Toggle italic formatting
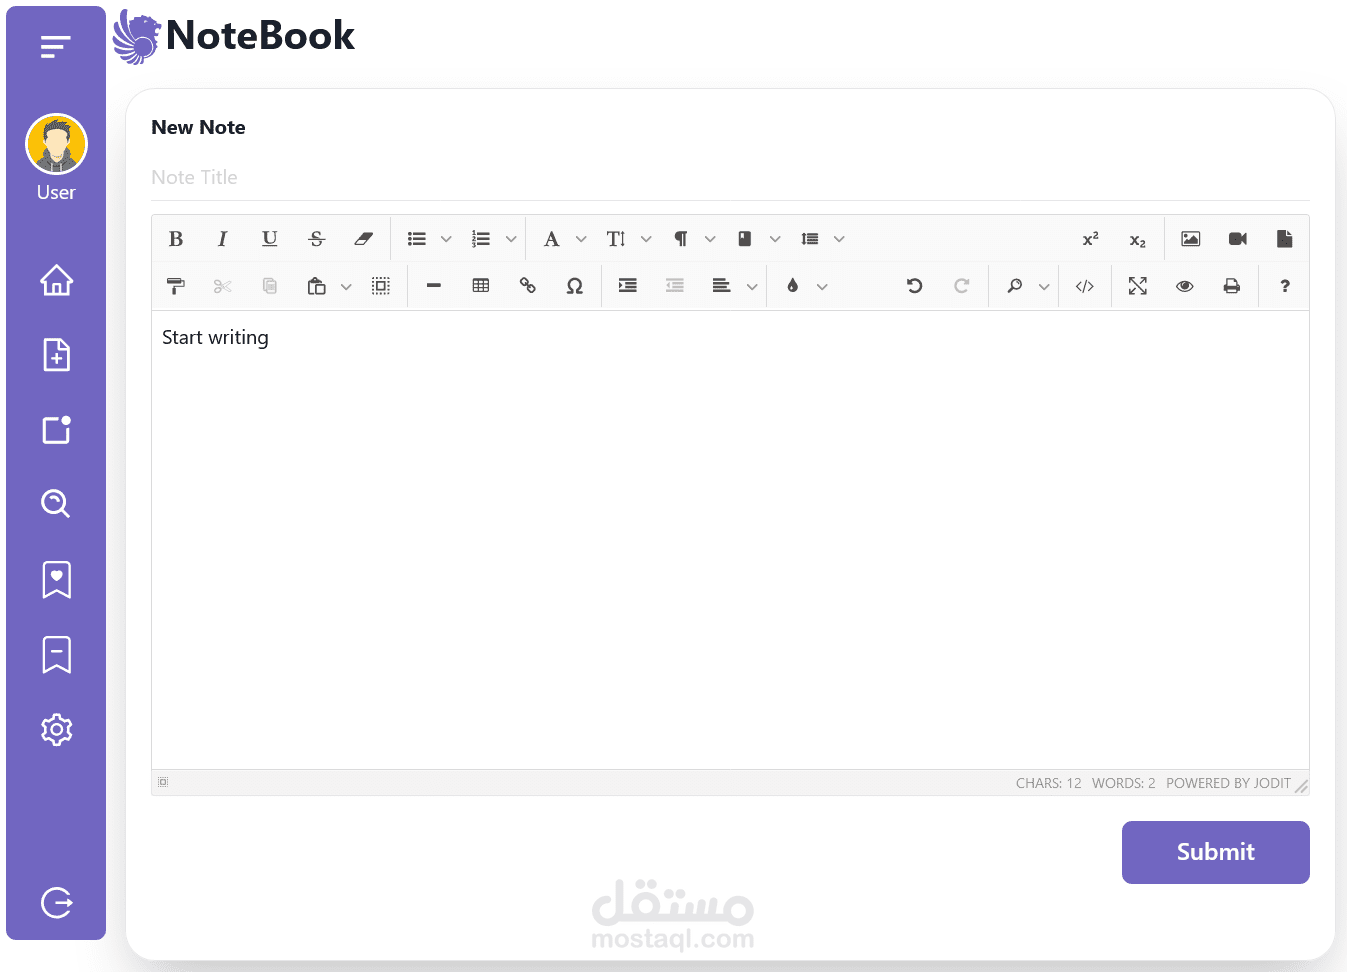 click(x=222, y=239)
